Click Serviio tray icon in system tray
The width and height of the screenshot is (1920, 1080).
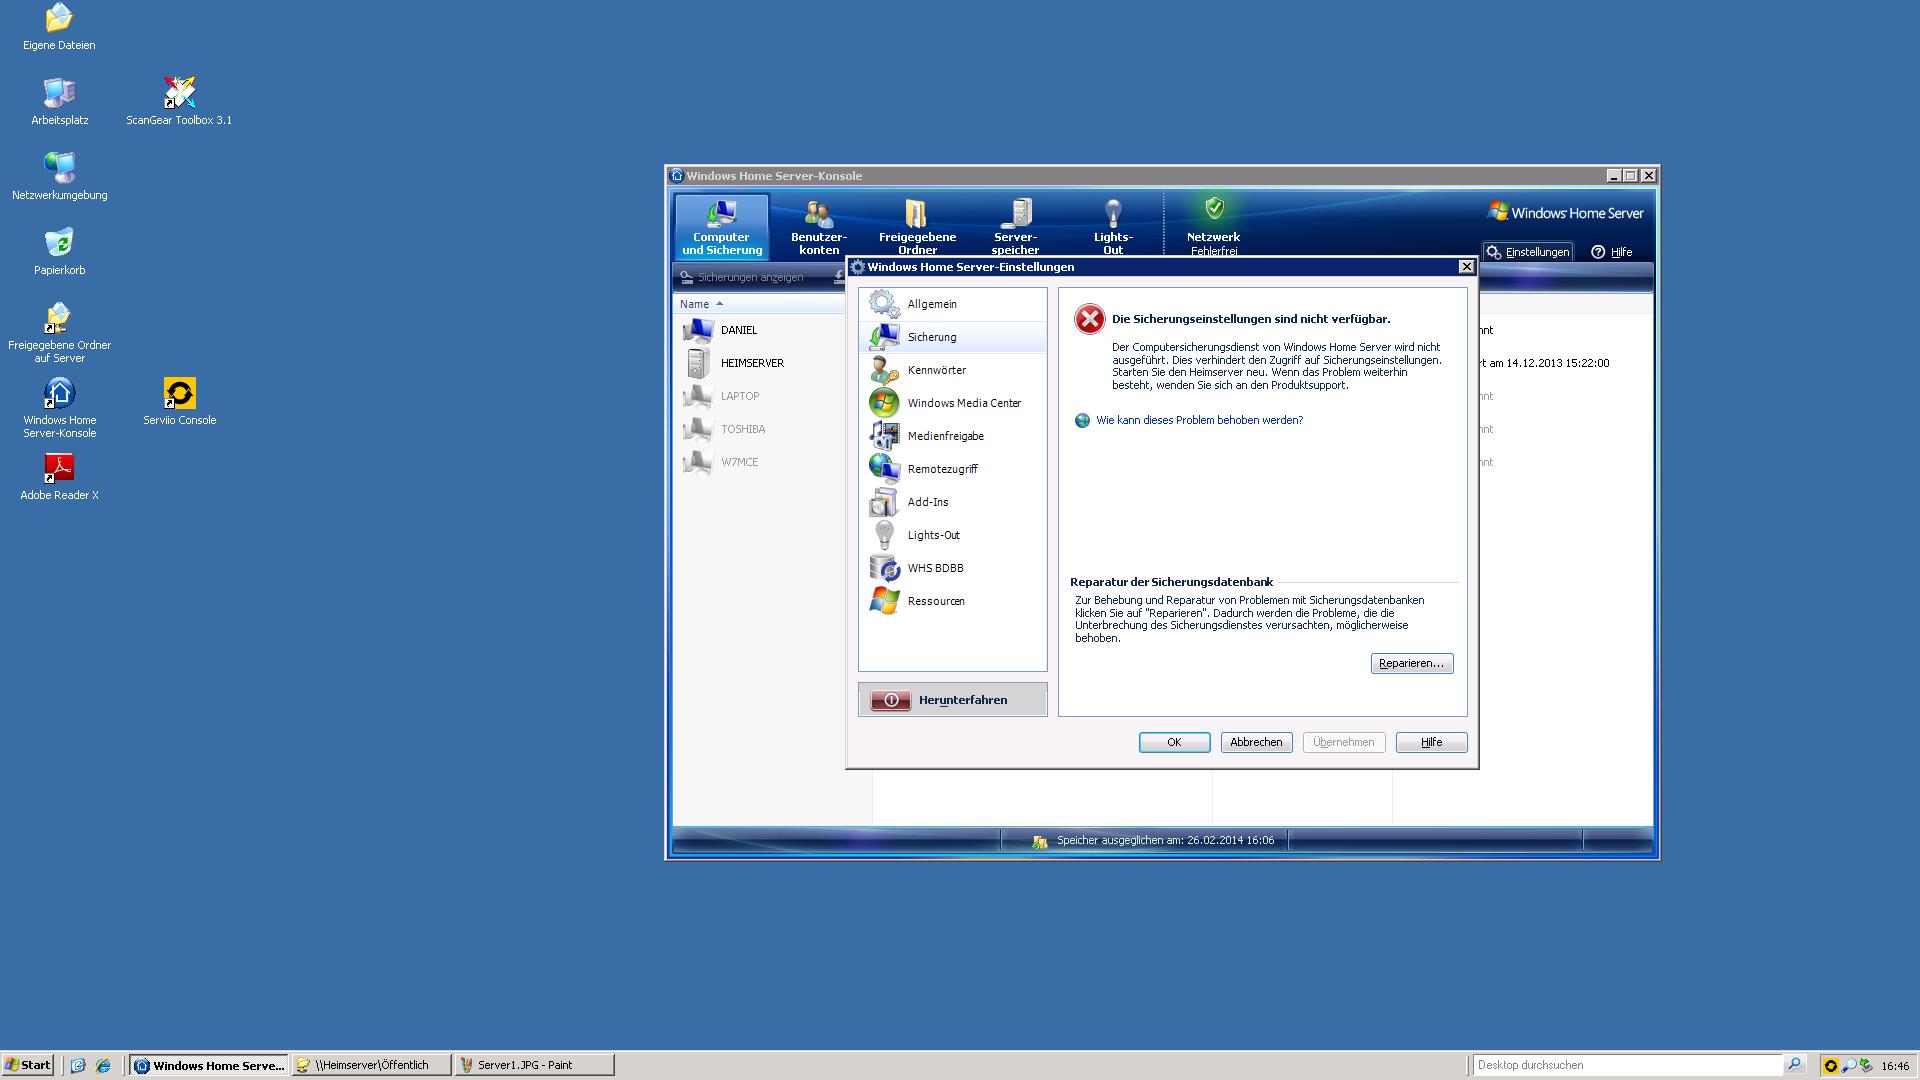(1831, 1066)
